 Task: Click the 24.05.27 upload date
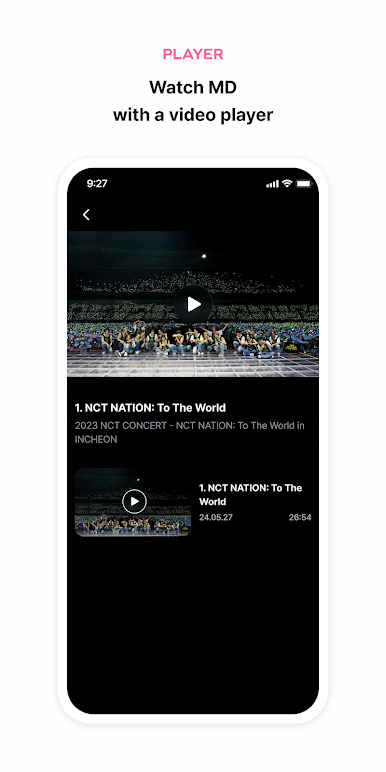[x=216, y=517]
